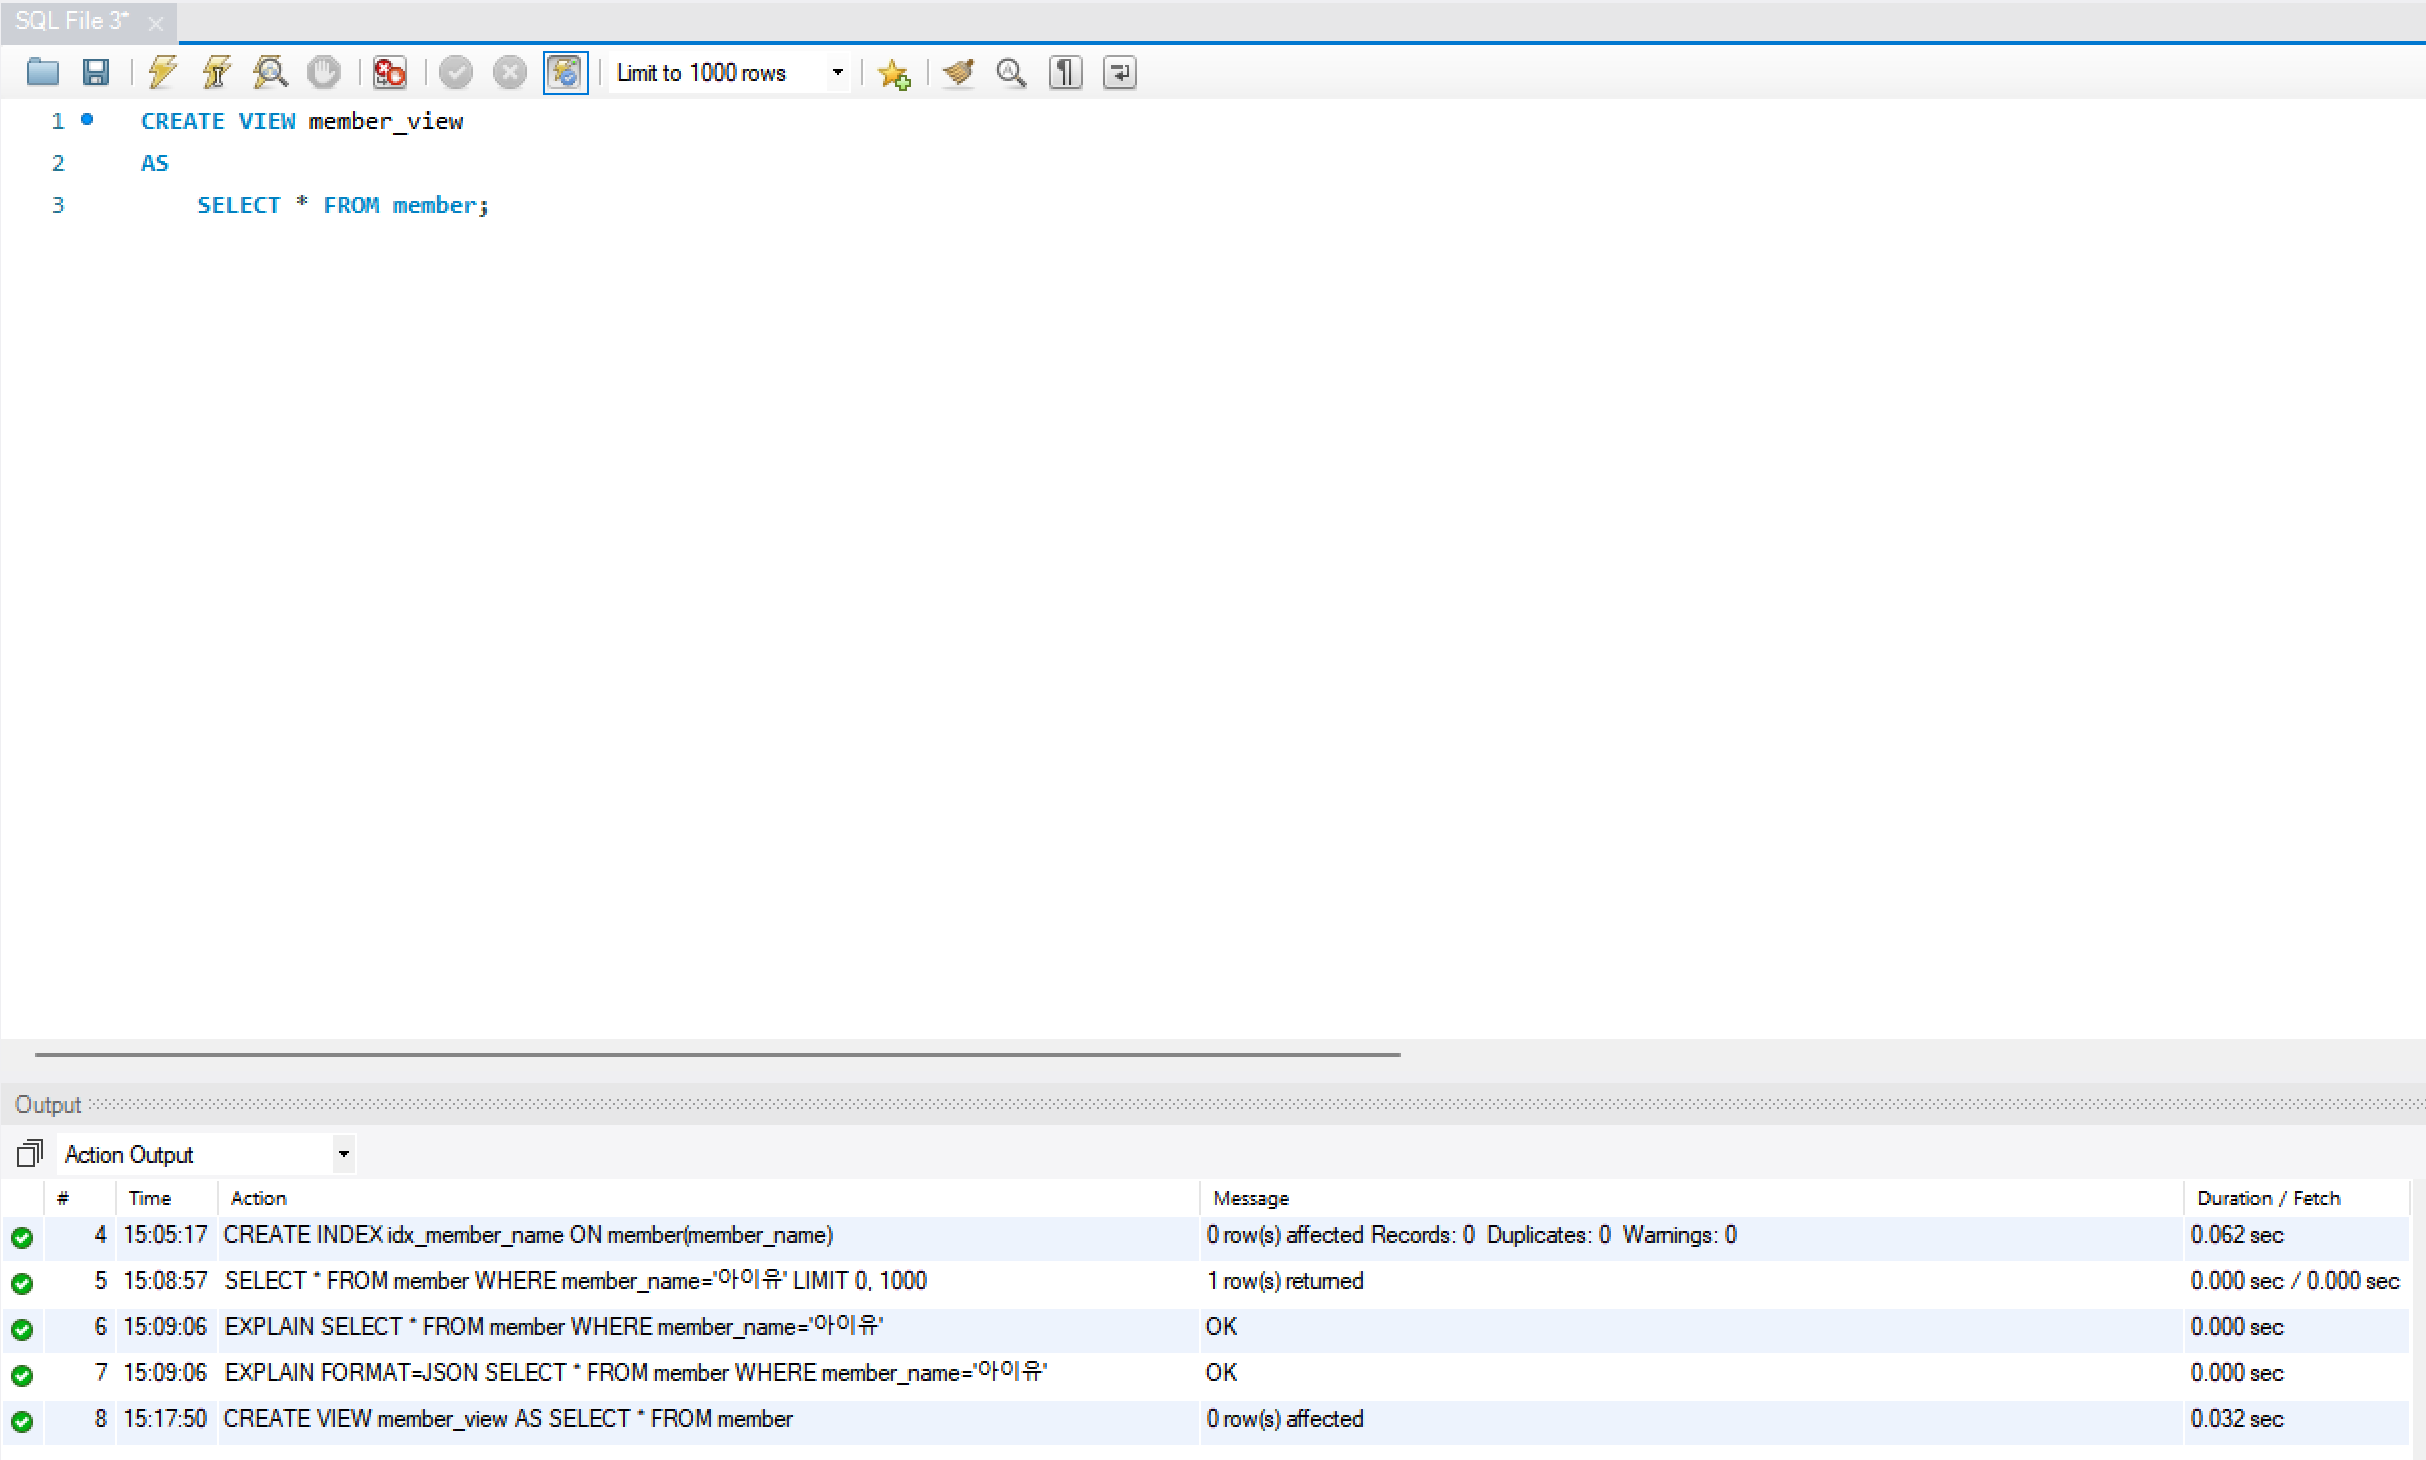This screenshot has width=2426, height=1460.
Task: Commit the transaction
Action: 456,72
